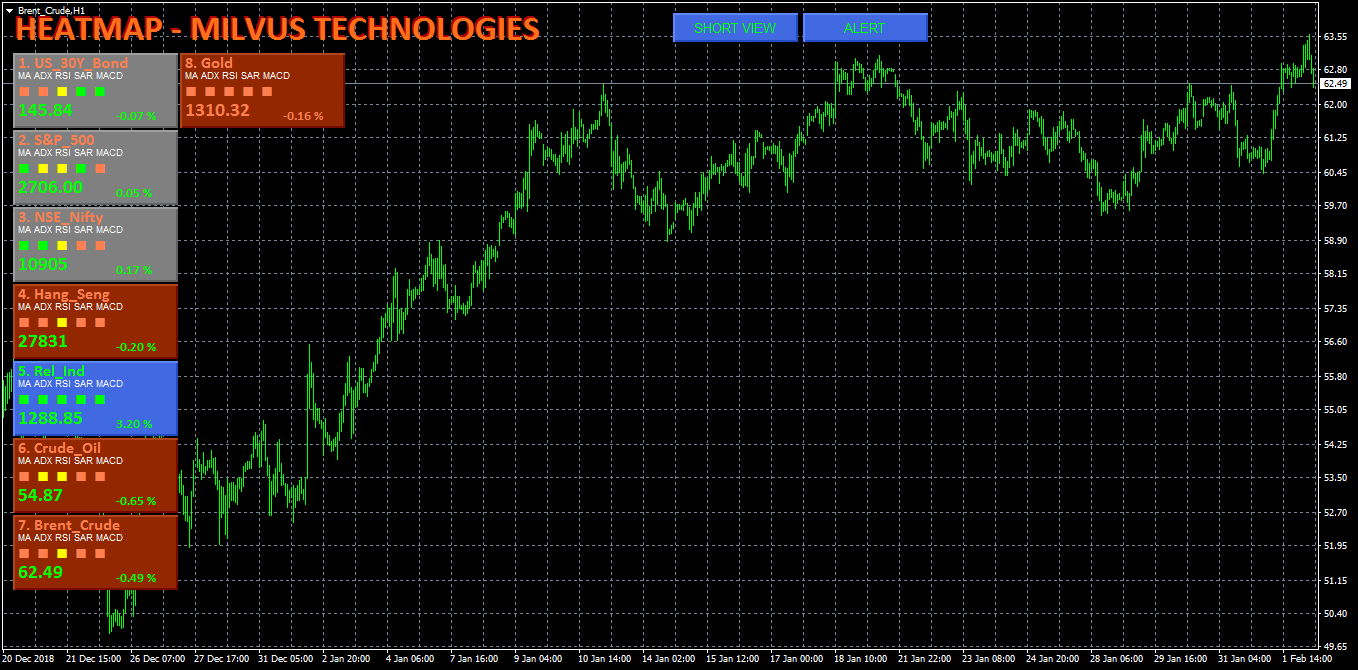
Task: Select the ADX square on the Gold card
Action: [x=209, y=92]
